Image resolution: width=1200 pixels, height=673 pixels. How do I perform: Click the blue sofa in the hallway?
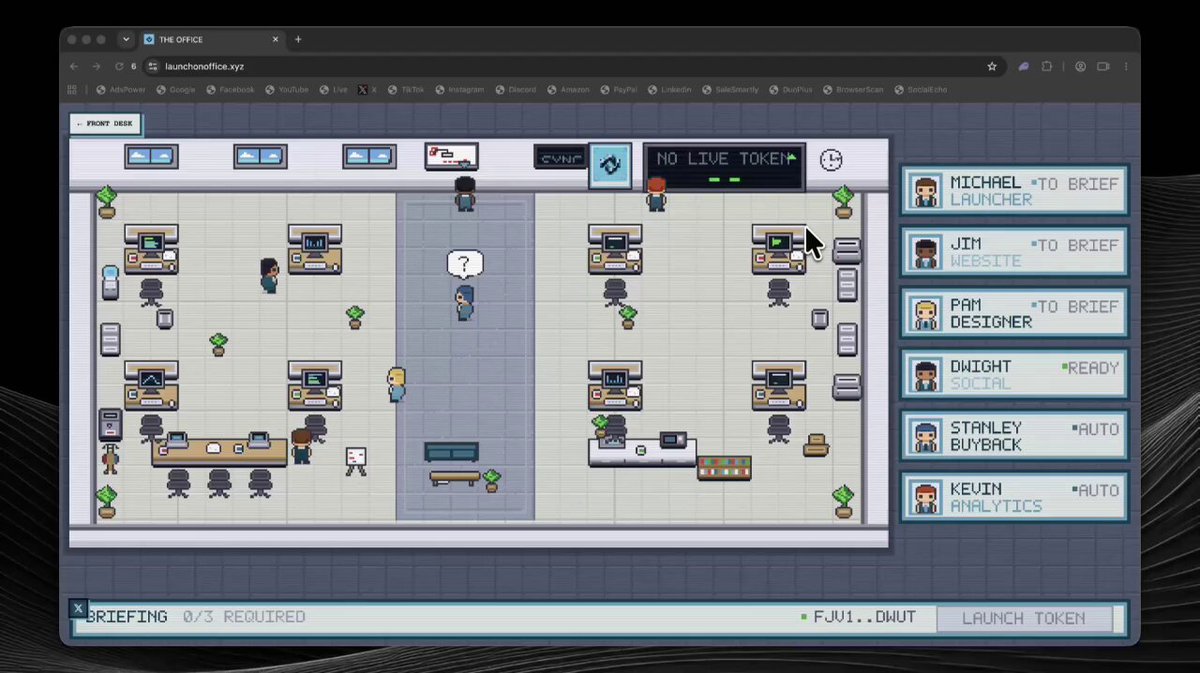(x=451, y=452)
